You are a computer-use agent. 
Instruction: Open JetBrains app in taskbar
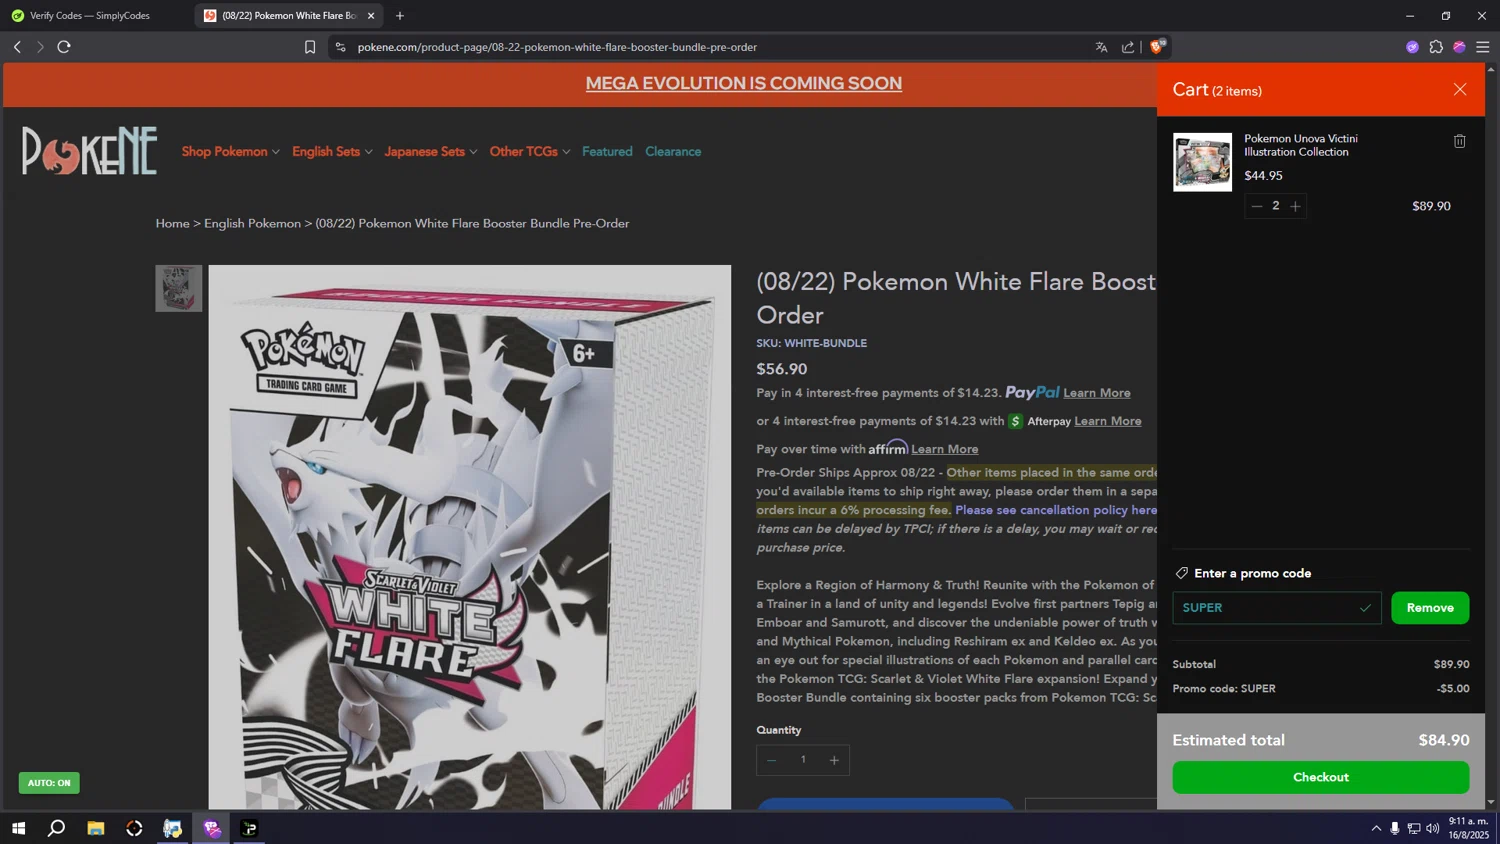pos(249,828)
